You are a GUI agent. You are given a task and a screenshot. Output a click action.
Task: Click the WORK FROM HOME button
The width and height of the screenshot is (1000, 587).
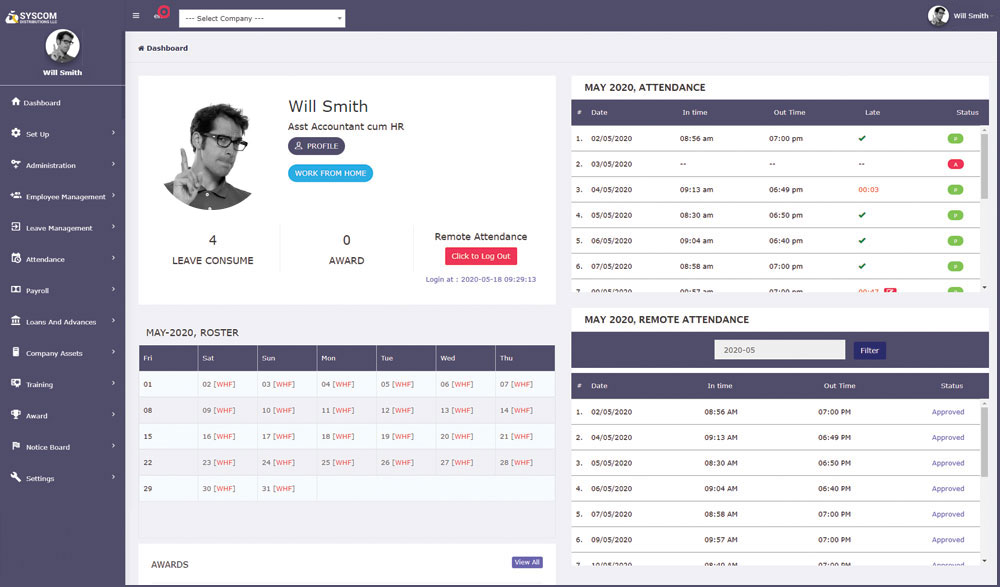(330, 173)
